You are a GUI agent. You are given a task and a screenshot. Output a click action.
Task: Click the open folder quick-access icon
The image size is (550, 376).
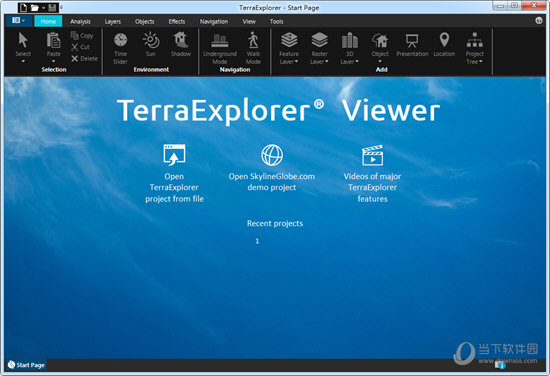point(35,7)
